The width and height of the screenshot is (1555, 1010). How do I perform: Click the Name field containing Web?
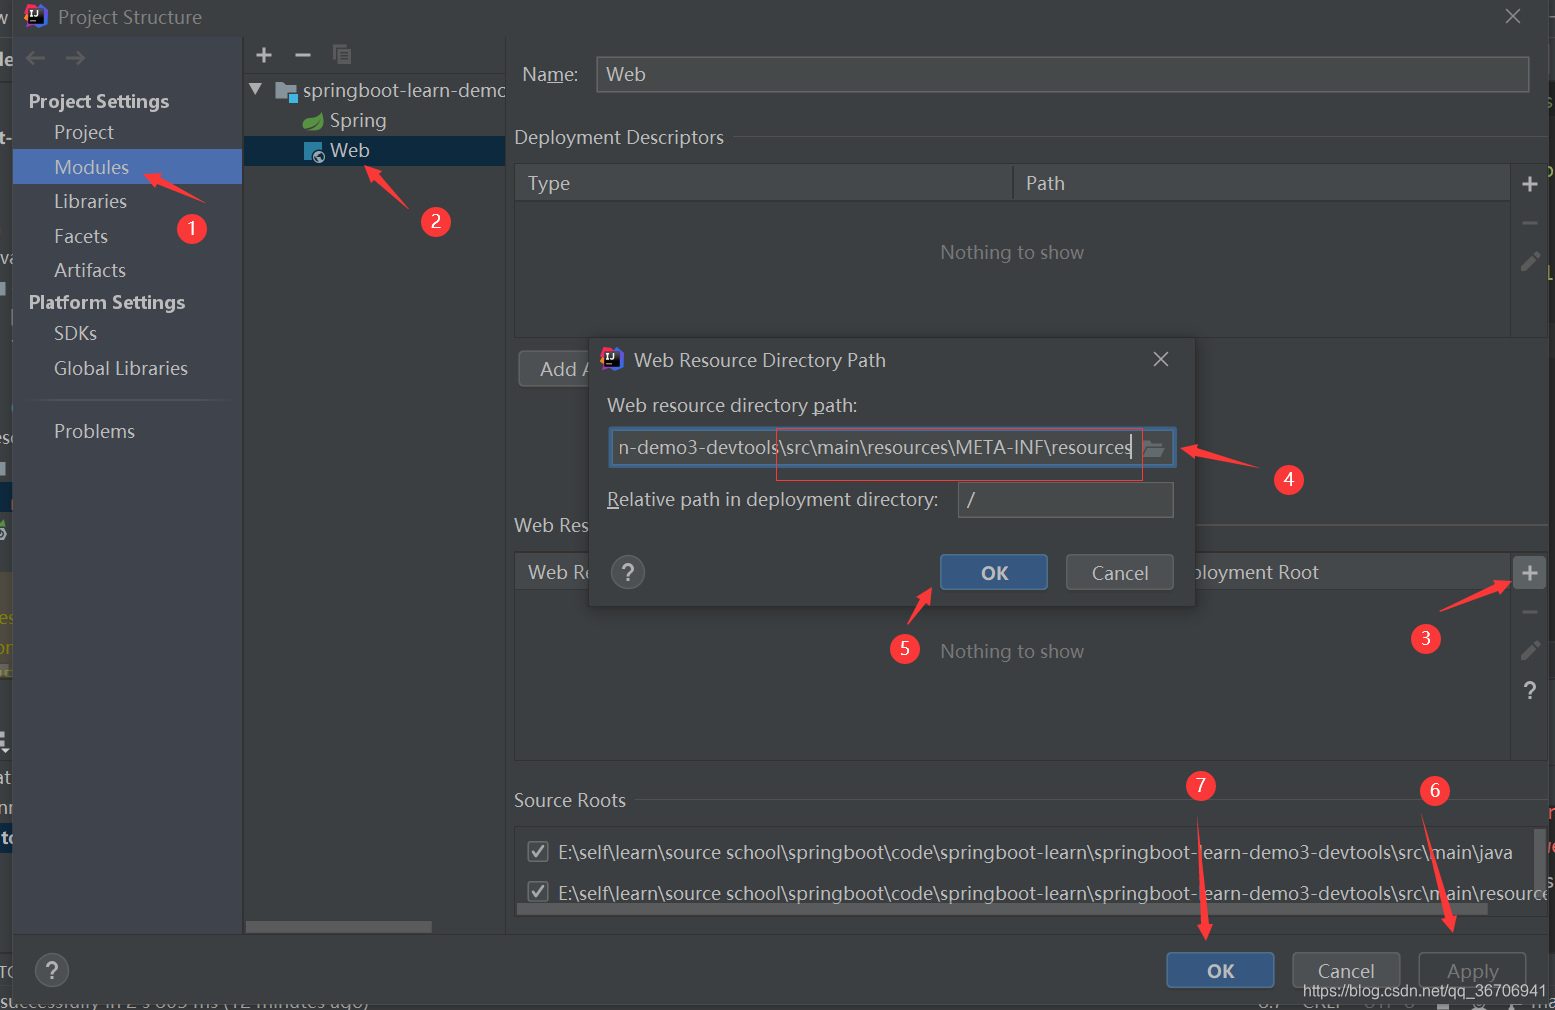1062,75
